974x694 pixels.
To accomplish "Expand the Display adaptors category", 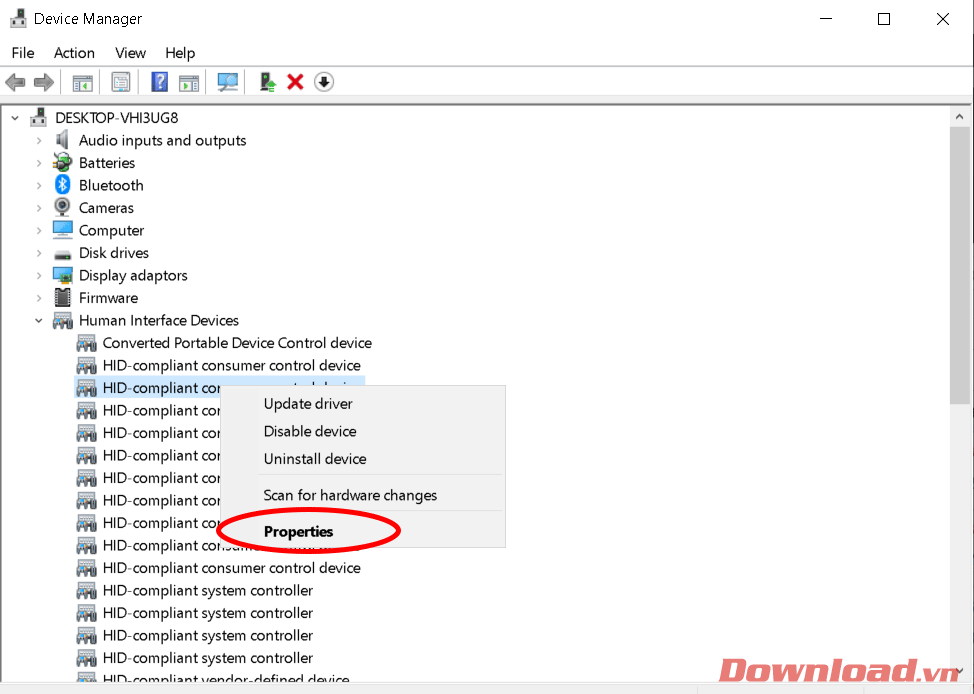I will click(39, 275).
